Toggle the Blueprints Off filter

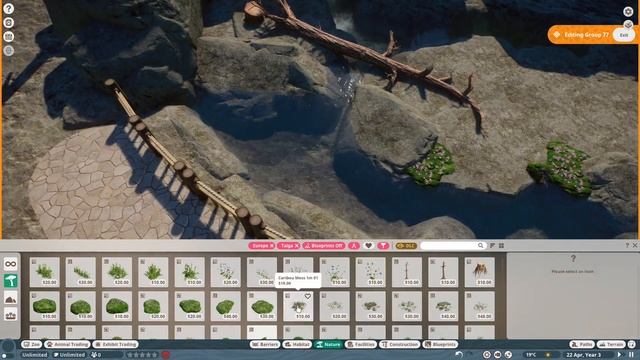324,246
